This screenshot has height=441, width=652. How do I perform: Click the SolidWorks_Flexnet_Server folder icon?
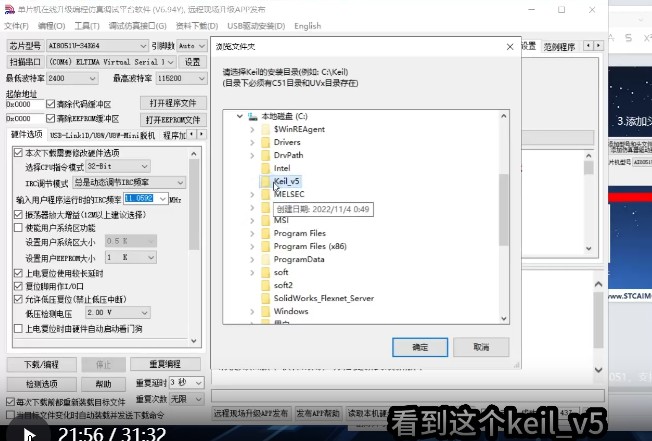point(265,298)
